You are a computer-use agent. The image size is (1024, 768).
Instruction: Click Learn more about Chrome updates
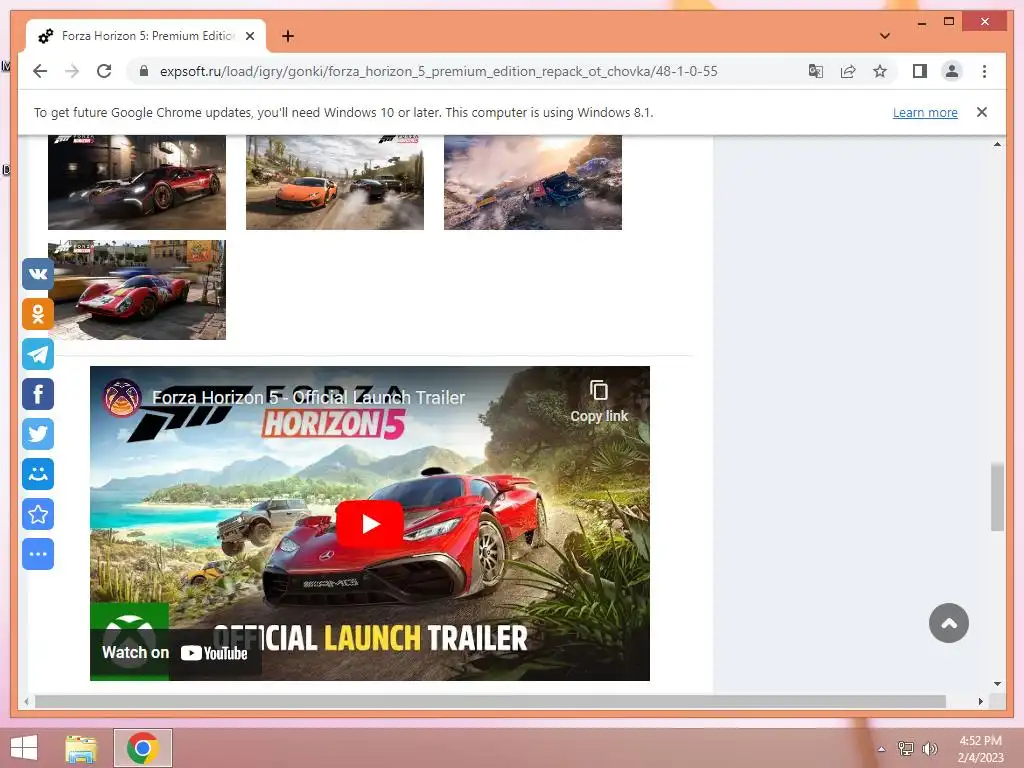tap(925, 112)
